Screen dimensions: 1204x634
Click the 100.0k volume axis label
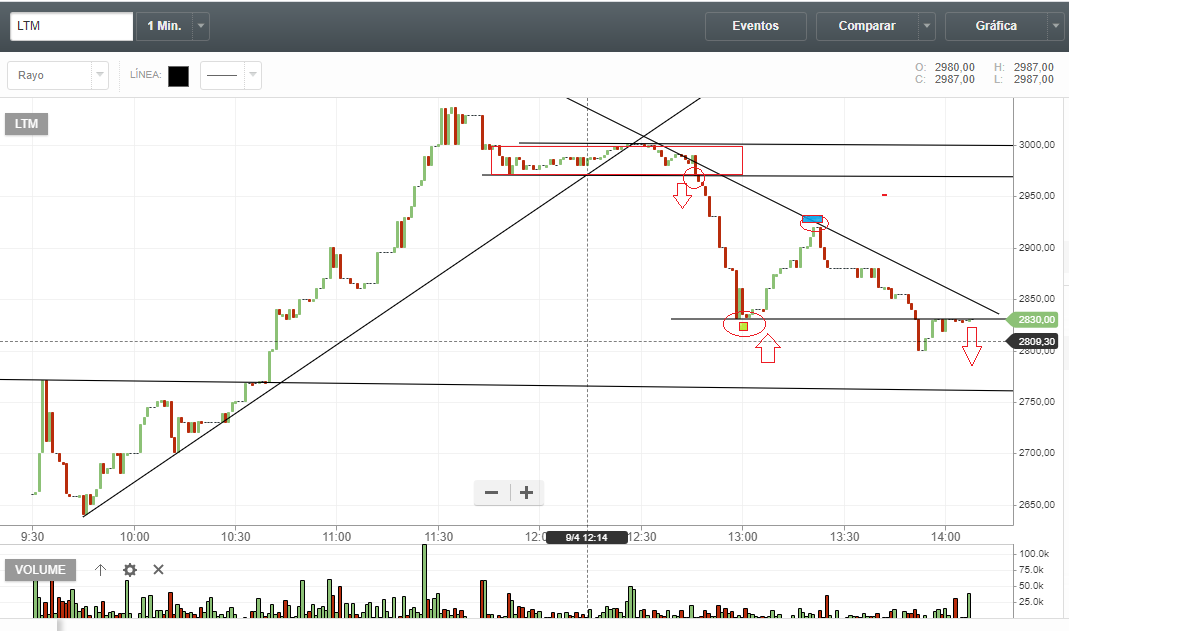[x=1034, y=553]
